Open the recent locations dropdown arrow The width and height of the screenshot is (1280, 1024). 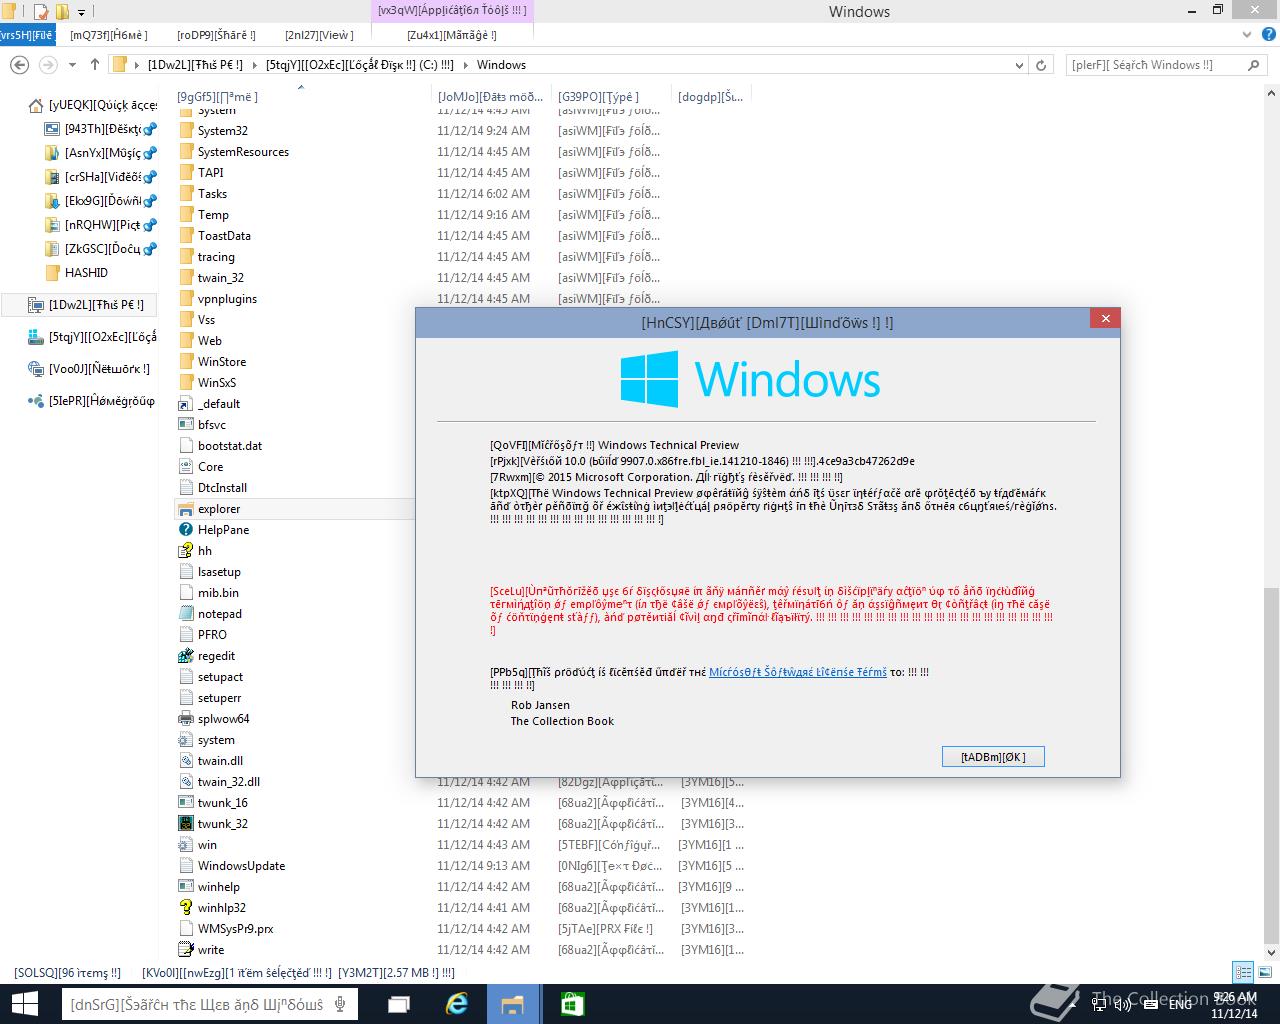click(72, 65)
